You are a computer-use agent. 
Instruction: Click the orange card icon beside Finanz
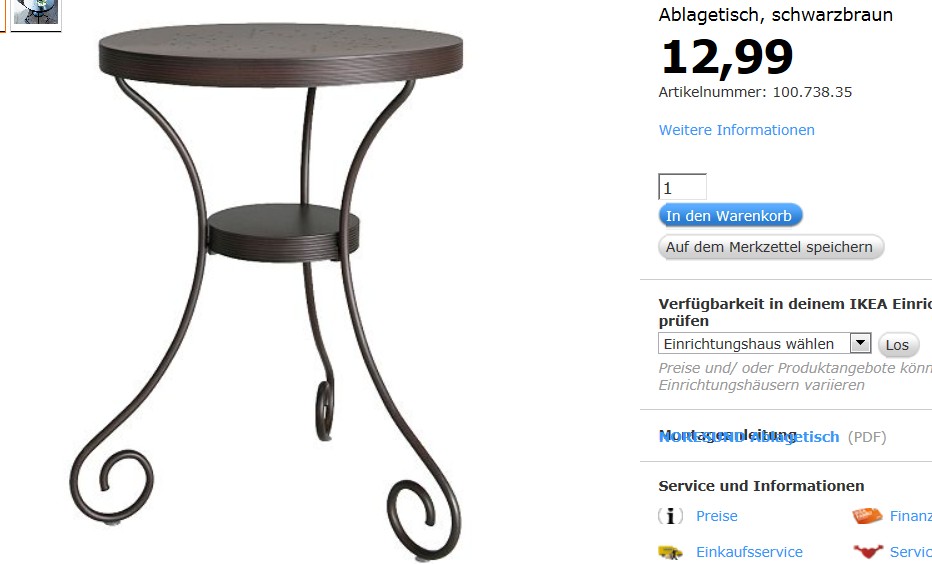(x=867, y=516)
